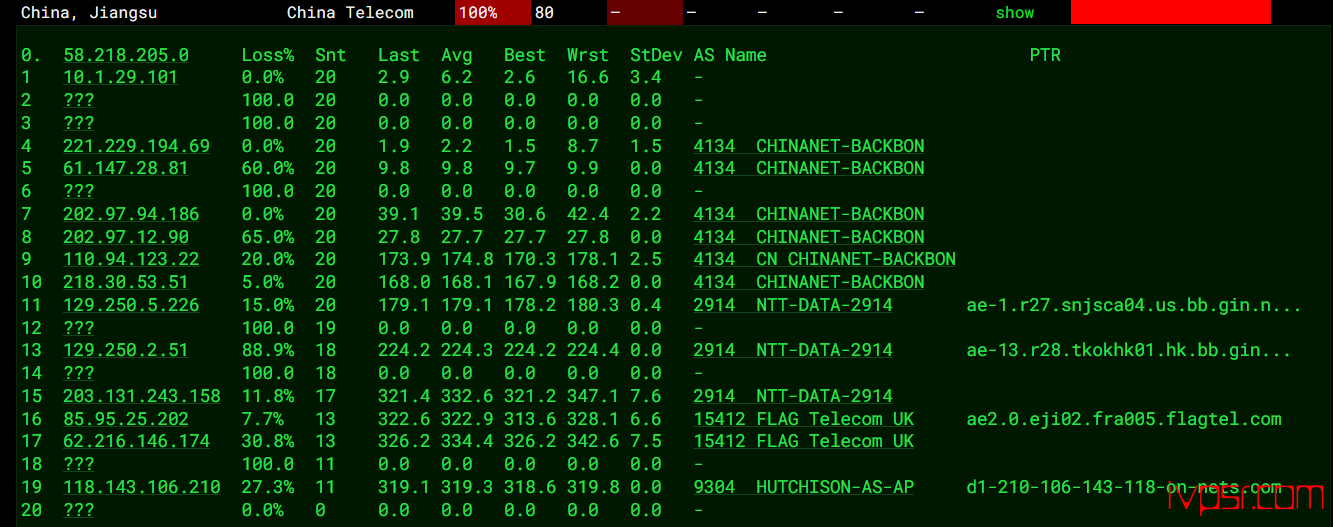Select the 347.1 worst value on hop 15
The image size is (1333, 527).
pos(588,396)
